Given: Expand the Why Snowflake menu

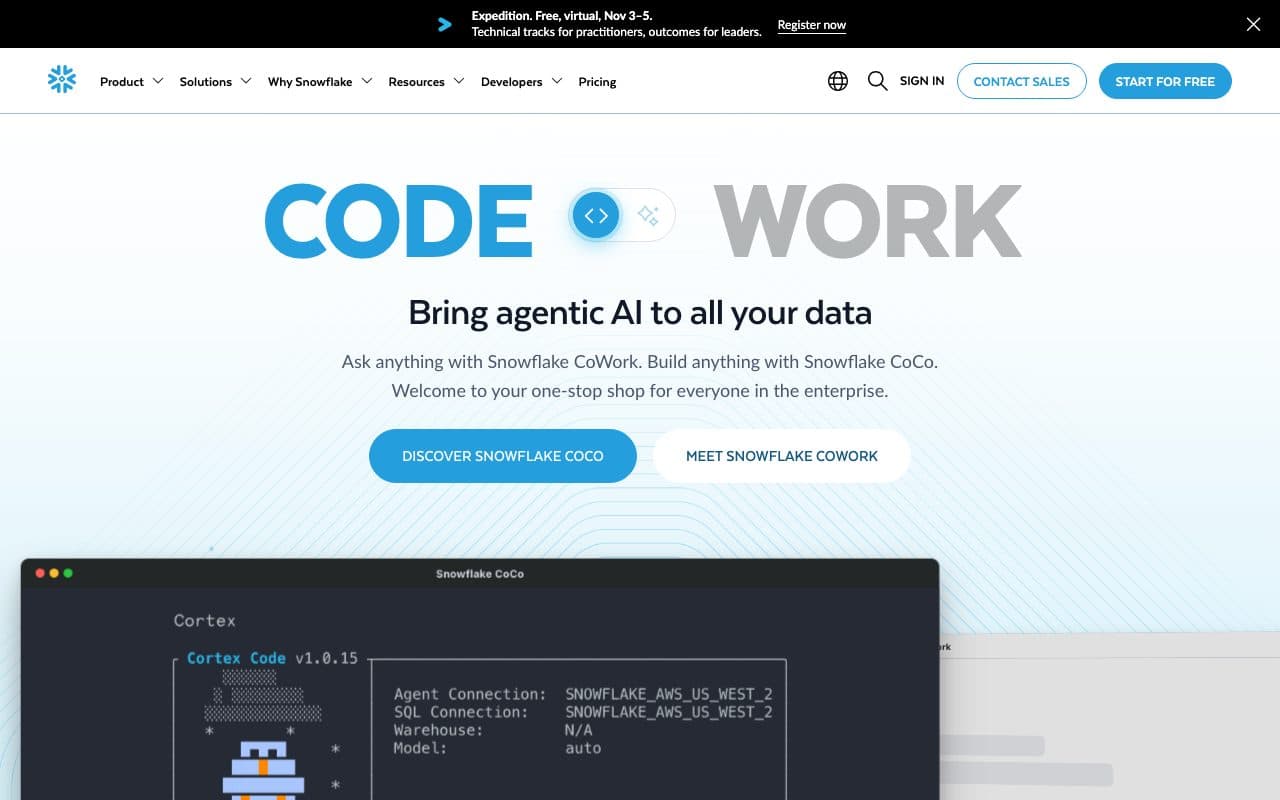Looking at the screenshot, I should click(x=320, y=81).
